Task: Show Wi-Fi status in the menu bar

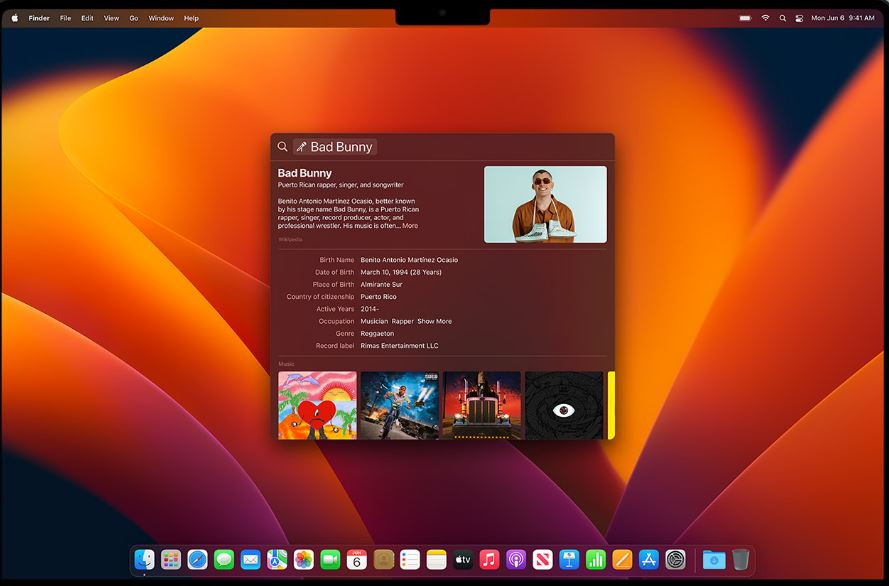Action: click(x=765, y=18)
